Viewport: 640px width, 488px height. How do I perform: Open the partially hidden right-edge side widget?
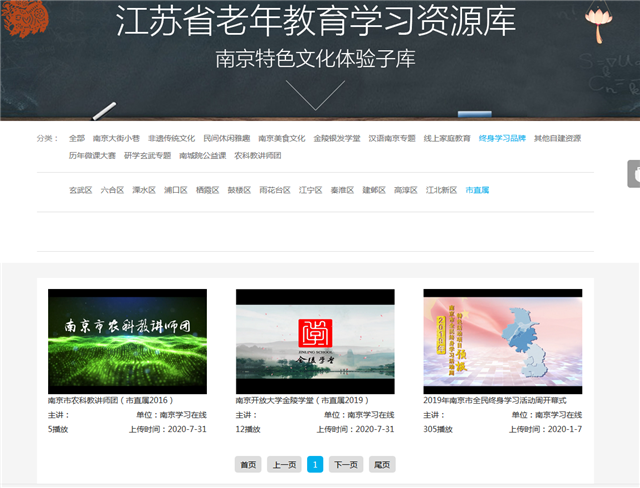coord(633,174)
